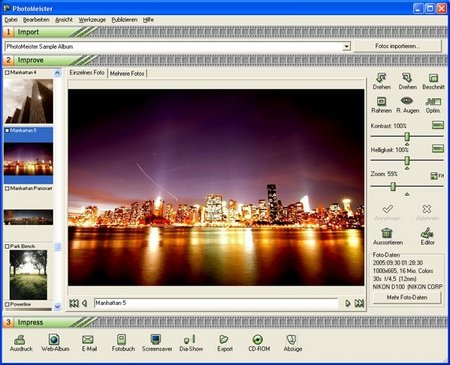
Task: Rotate photo with left Drehen icon
Action: 381,78
